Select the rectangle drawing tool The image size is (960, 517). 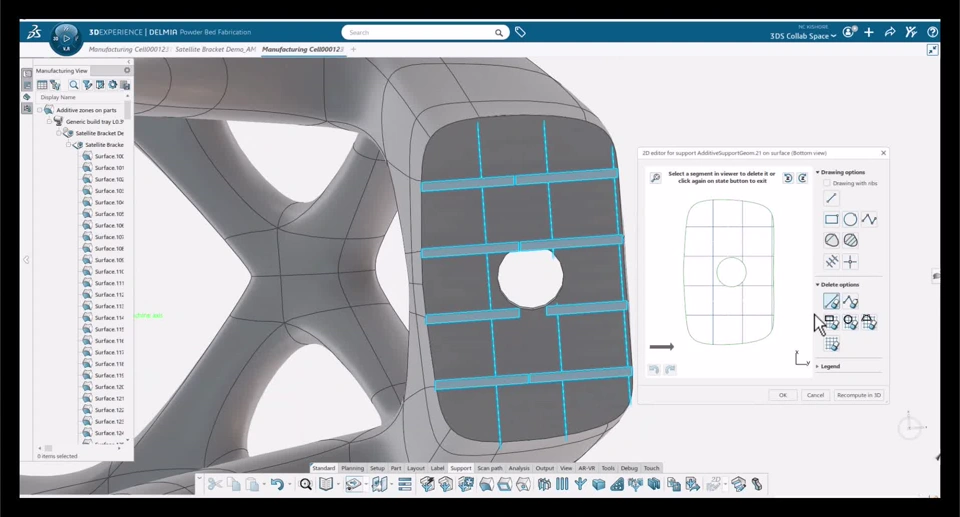(831, 219)
